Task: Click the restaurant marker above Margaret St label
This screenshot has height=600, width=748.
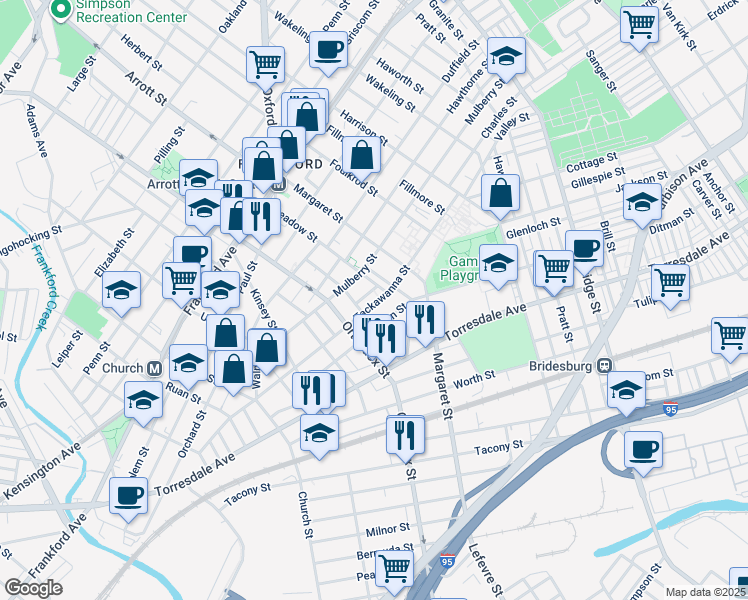Action: [x=426, y=320]
